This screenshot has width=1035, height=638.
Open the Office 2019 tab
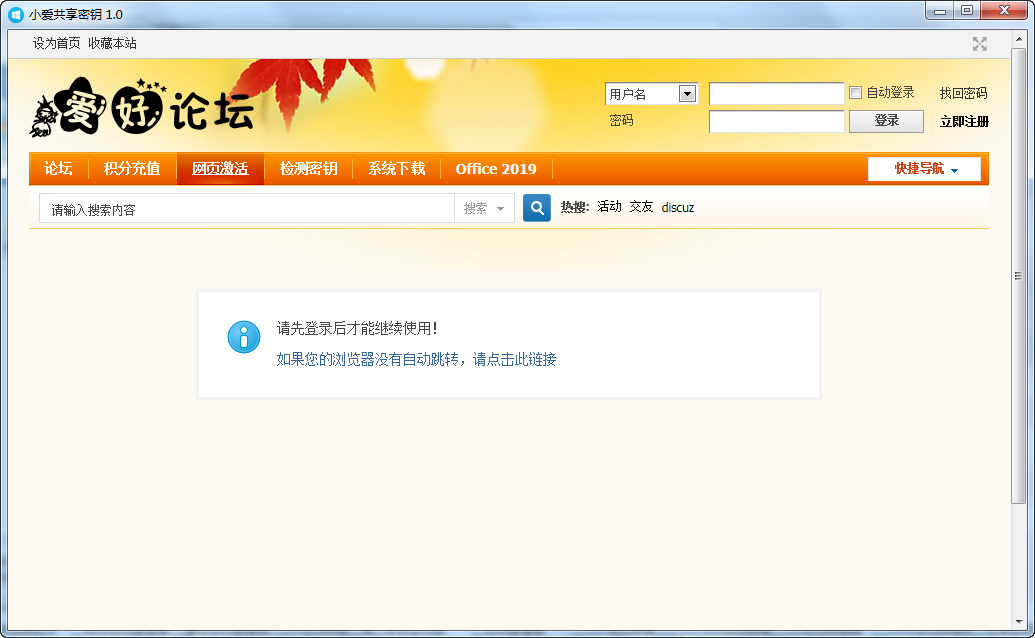(x=496, y=169)
